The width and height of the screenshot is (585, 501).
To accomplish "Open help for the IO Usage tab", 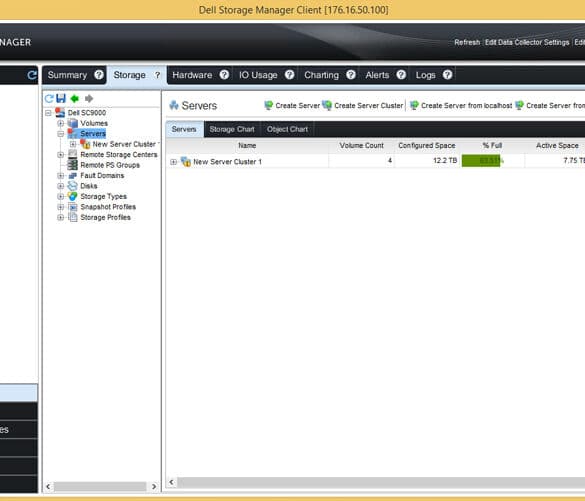I will [290, 75].
